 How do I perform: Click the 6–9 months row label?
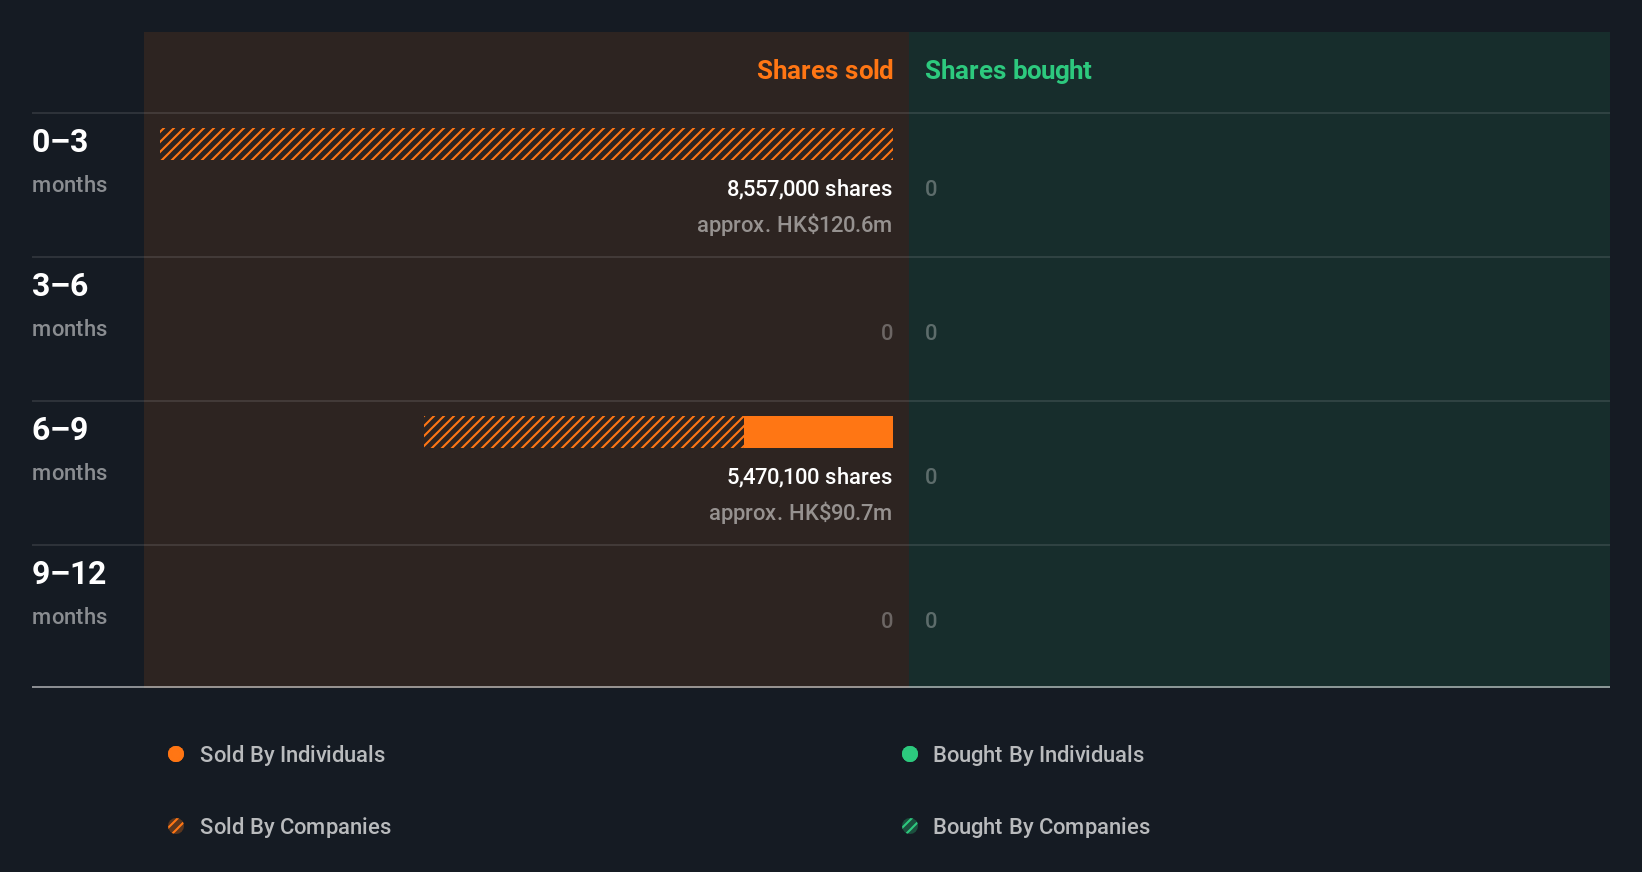click(x=69, y=448)
